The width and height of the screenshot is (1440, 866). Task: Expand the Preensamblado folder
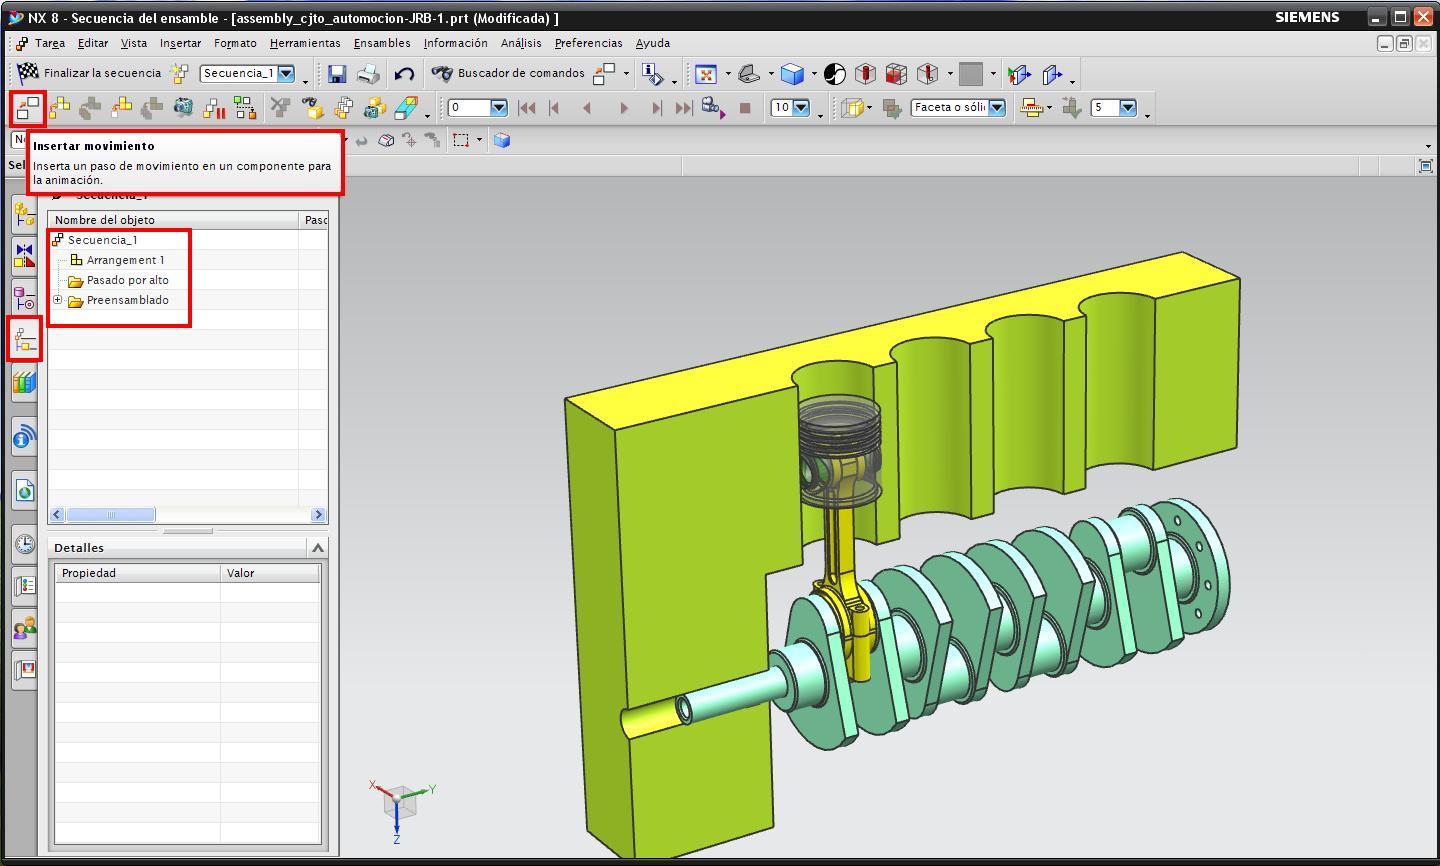point(58,300)
